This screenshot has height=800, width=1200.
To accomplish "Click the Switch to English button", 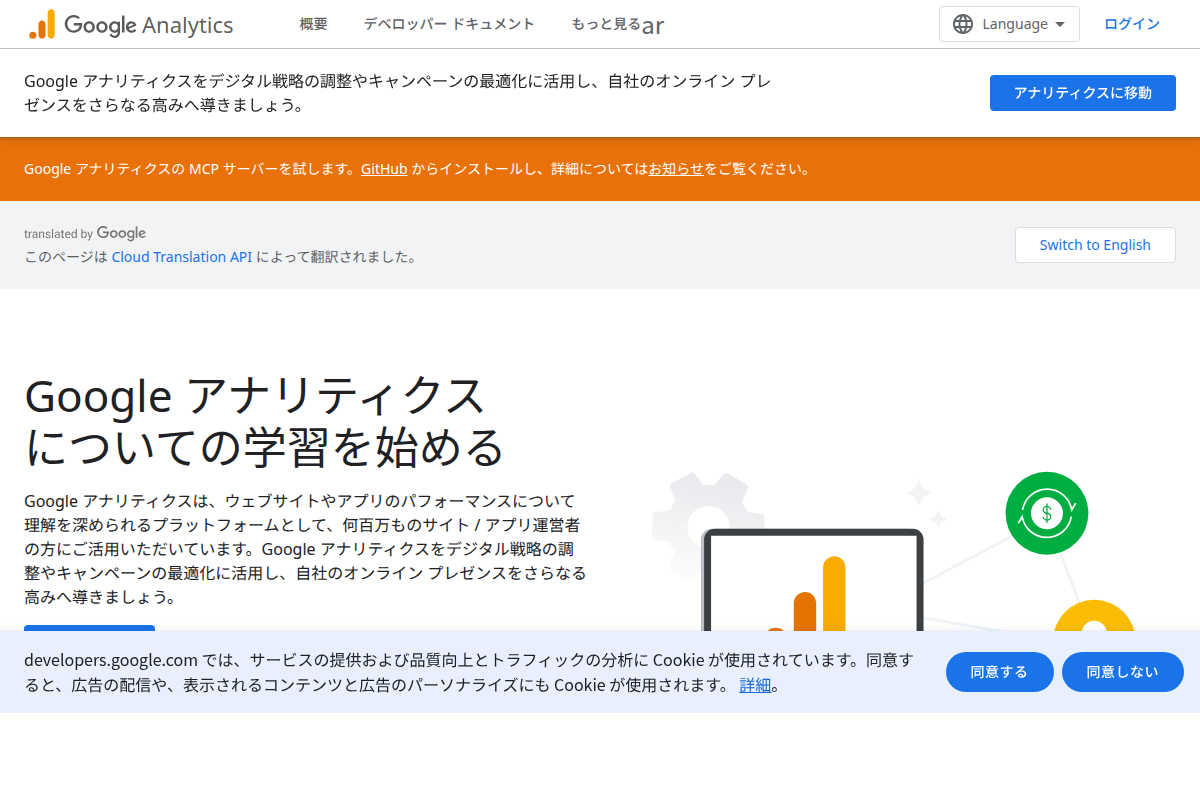I will tap(1095, 245).
